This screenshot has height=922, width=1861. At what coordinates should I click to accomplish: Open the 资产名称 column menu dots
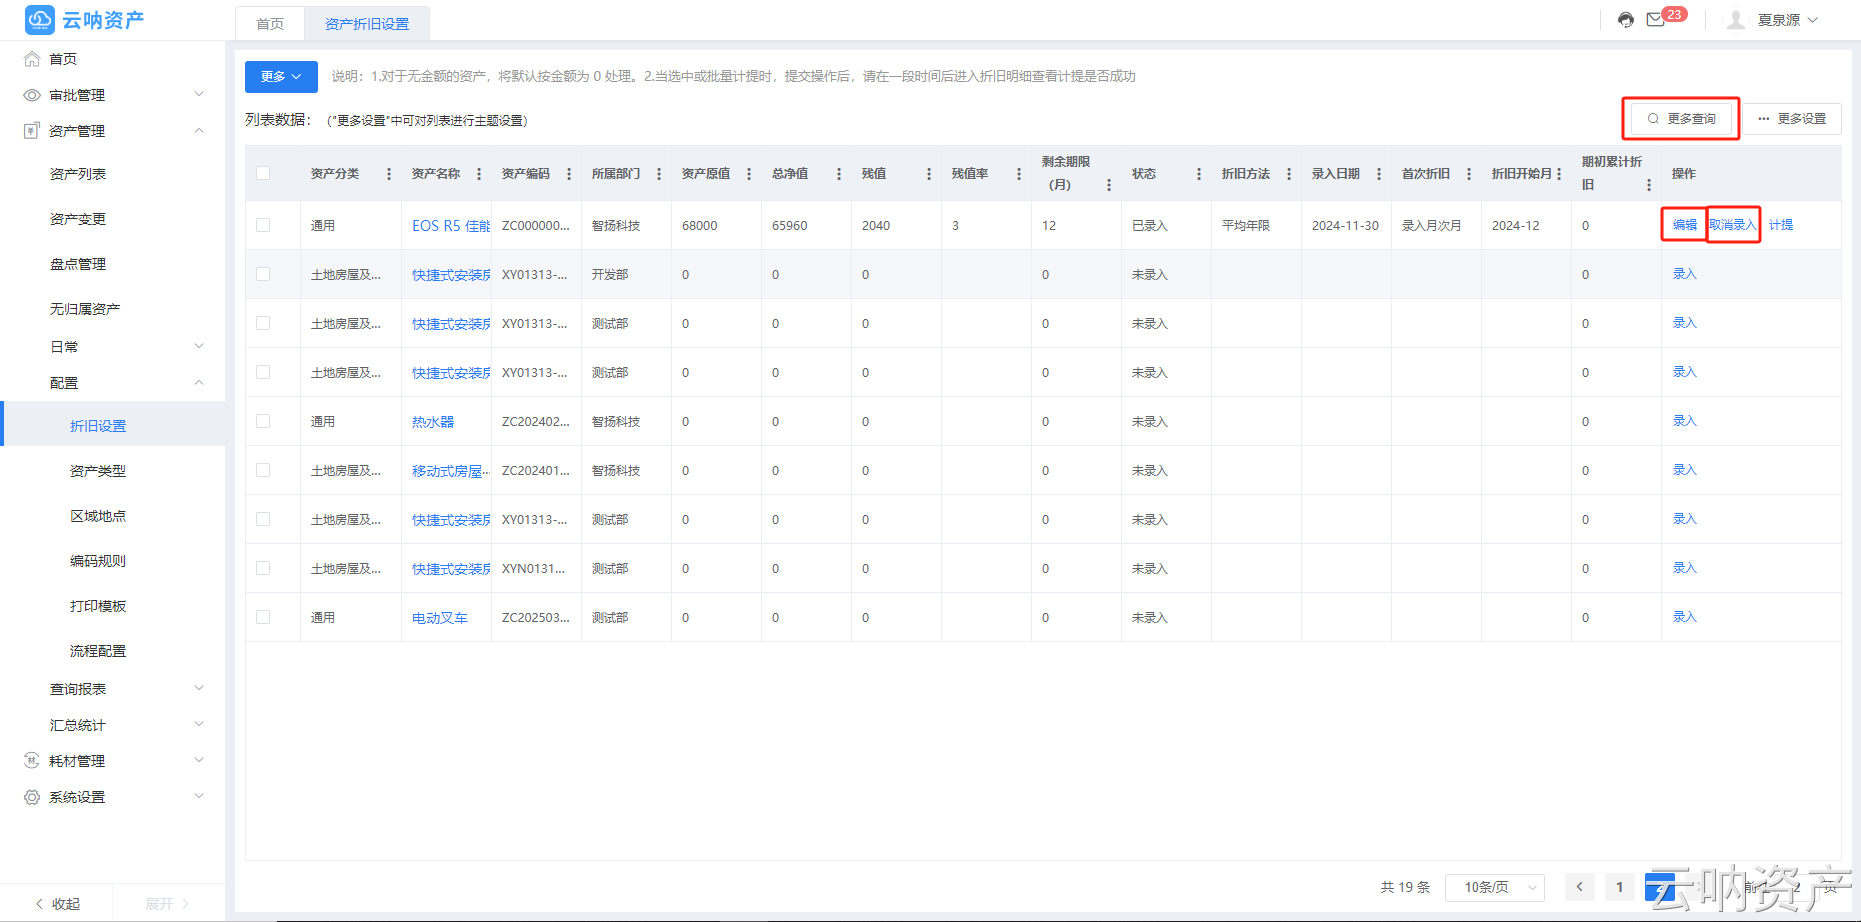pyautogui.click(x=479, y=174)
